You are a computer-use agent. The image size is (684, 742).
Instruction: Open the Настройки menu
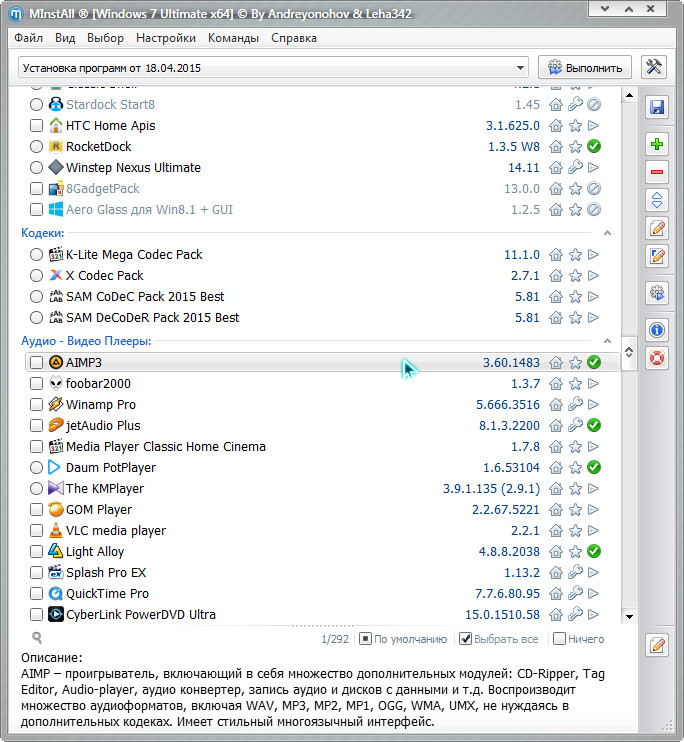166,38
